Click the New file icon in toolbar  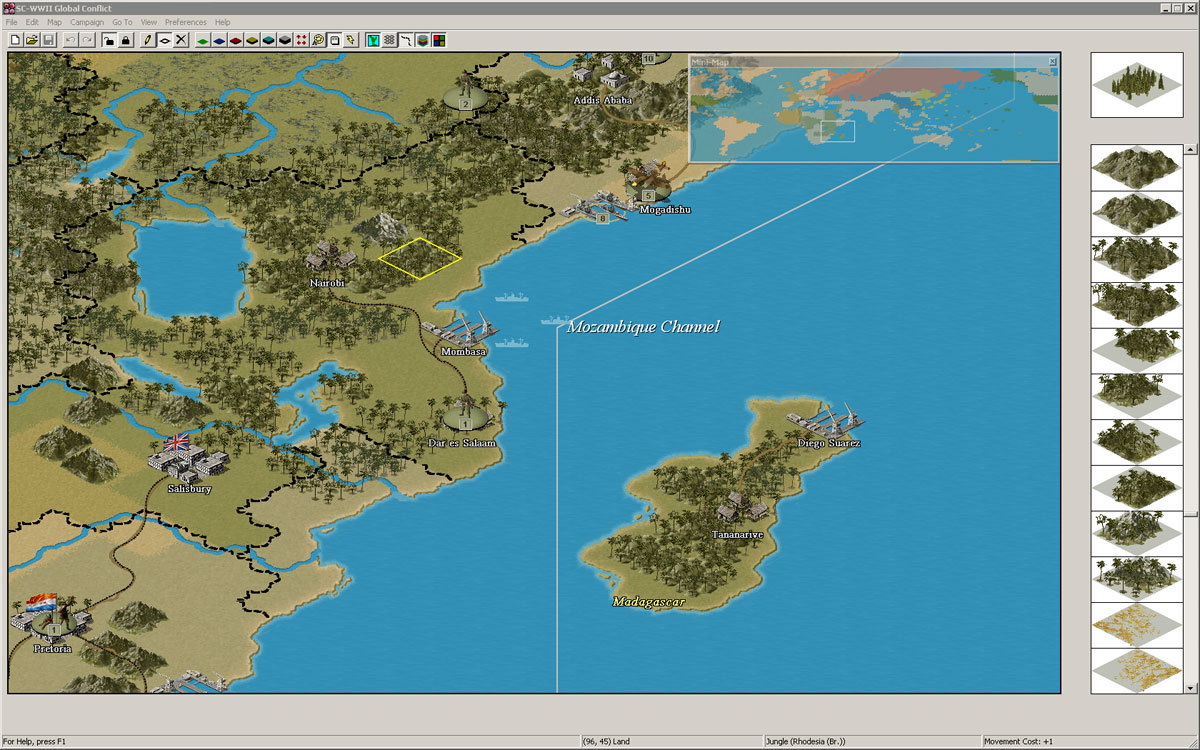point(16,40)
